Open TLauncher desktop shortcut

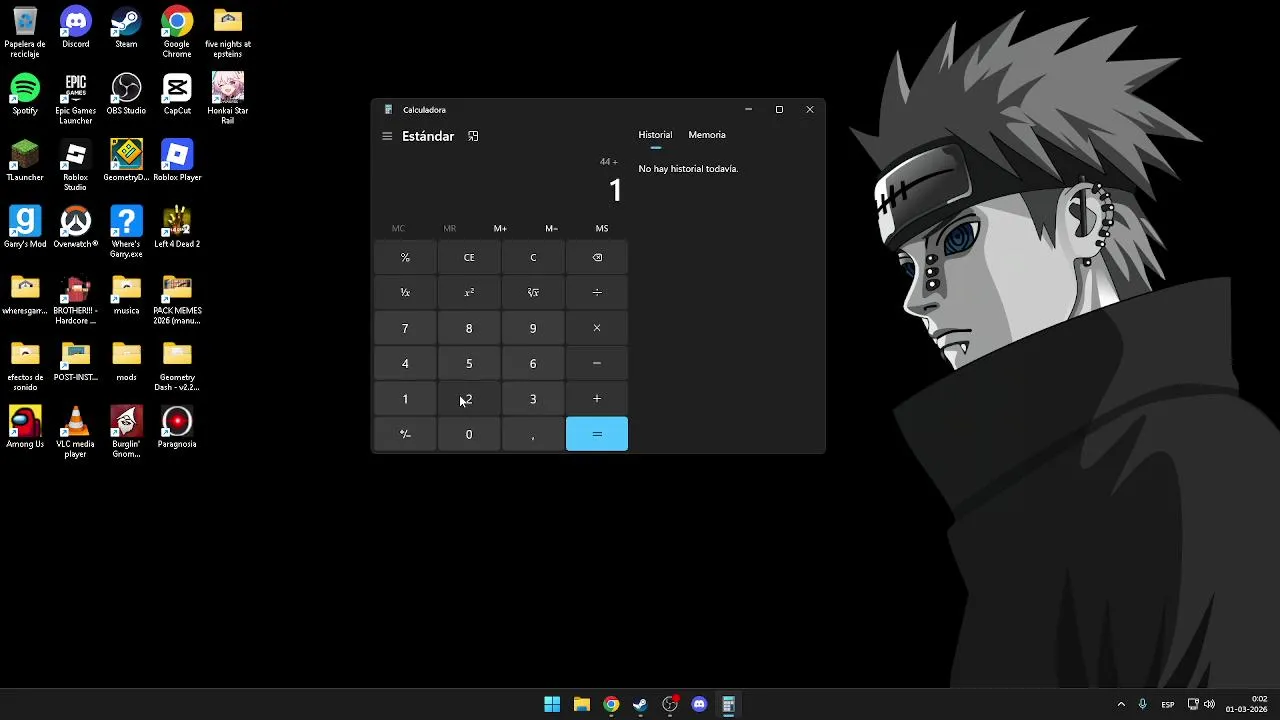point(25,160)
